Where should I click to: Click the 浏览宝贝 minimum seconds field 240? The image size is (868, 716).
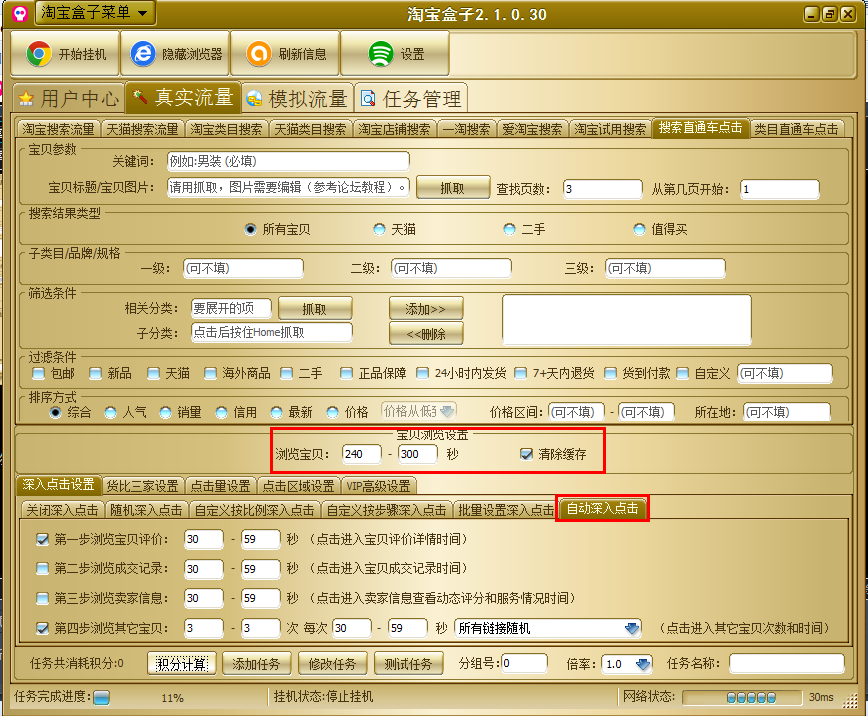coord(361,454)
